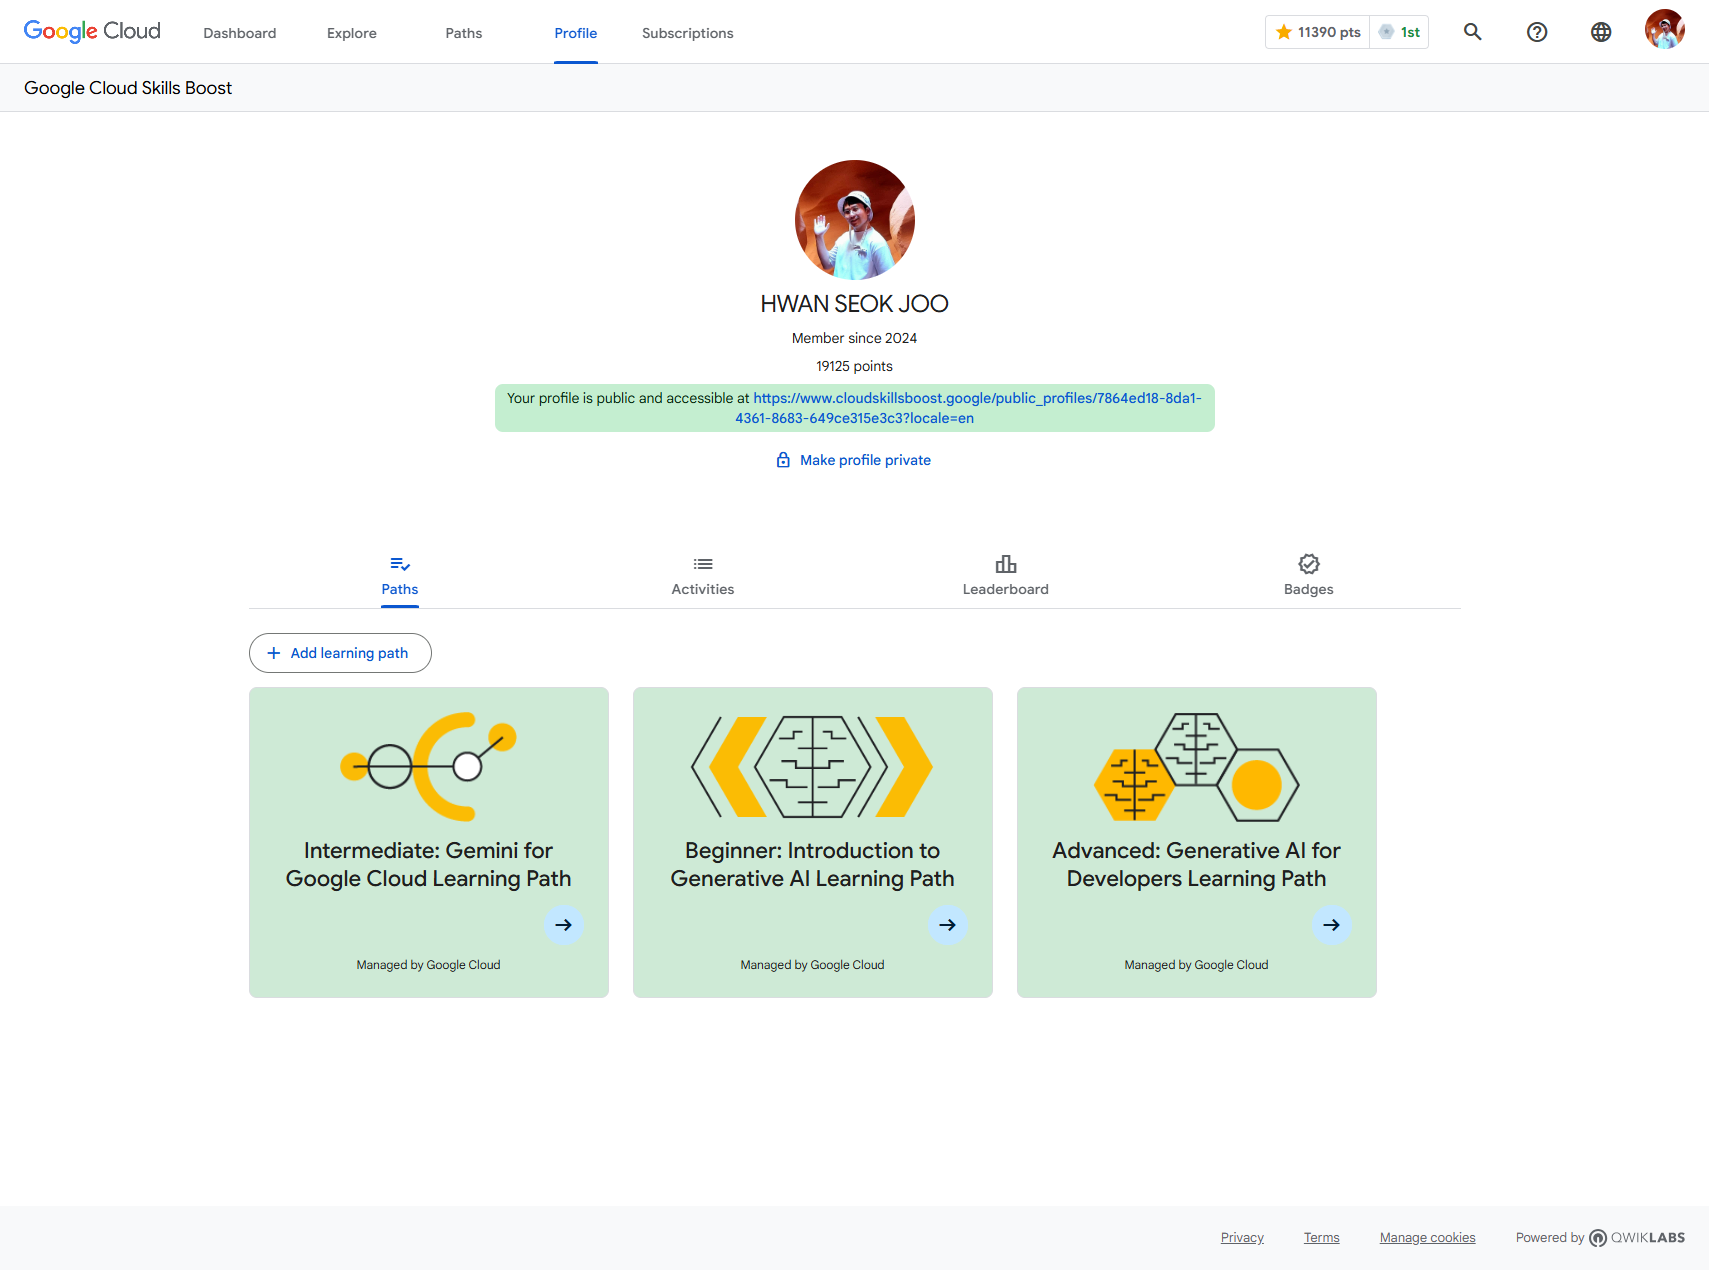Click the arrow on Intermediate Gemini path card
The width and height of the screenshot is (1709, 1270).
[x=564, y=925]
